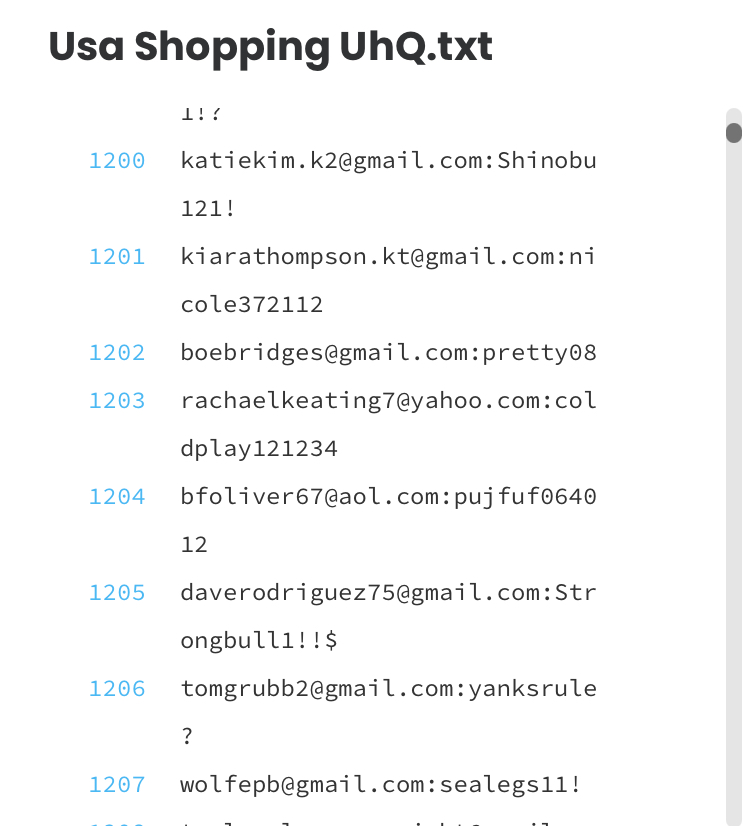
Task: Click the first text row of line 1203
Action: pos(388,401)
